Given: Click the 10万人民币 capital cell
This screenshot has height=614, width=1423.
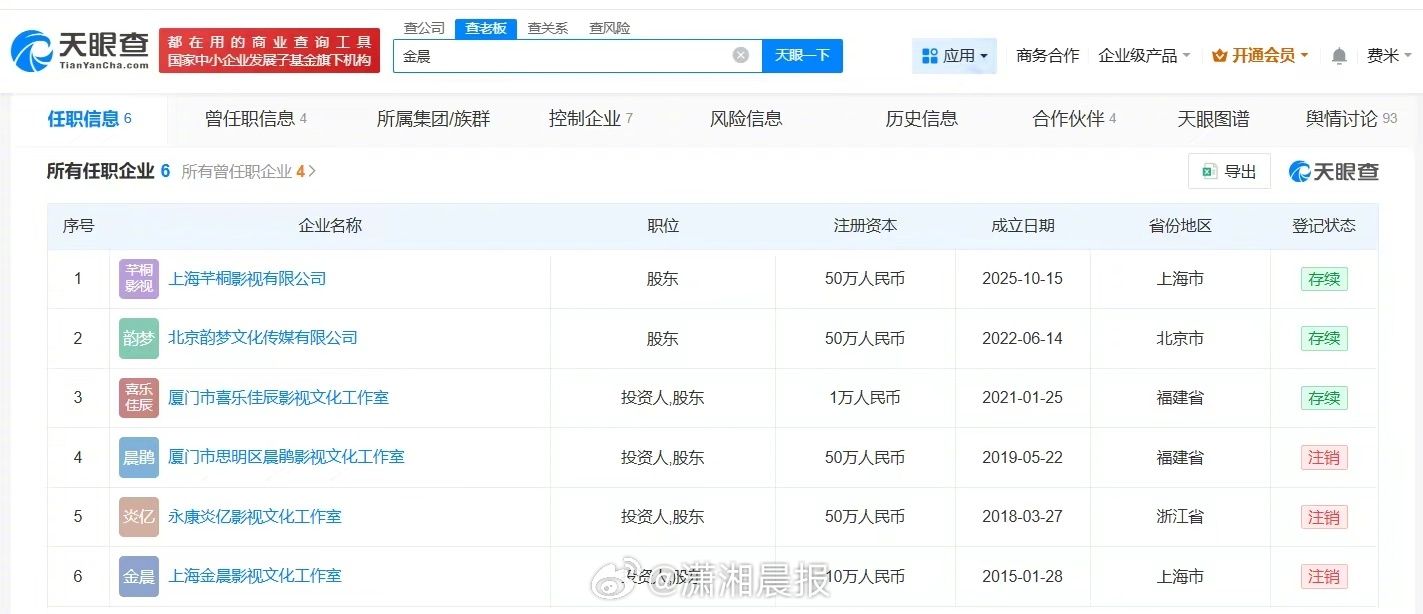Looking at the screenshot, I should coord(865,576).
